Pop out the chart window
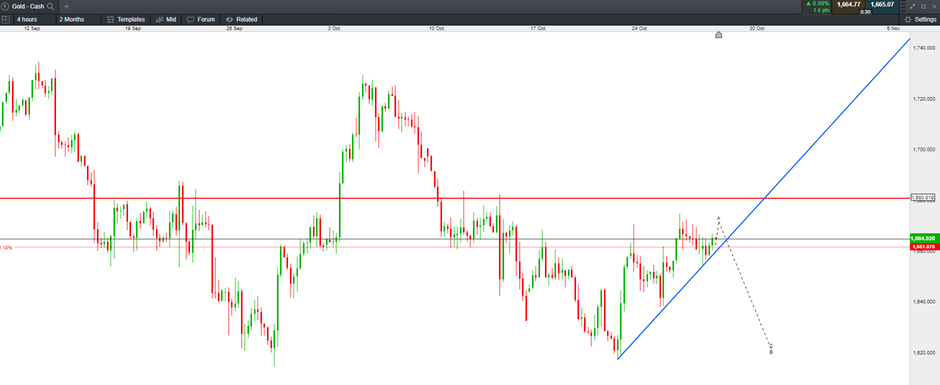Image resolution: width=940 pixels, height=385 pixels. (x=924, y=6)
